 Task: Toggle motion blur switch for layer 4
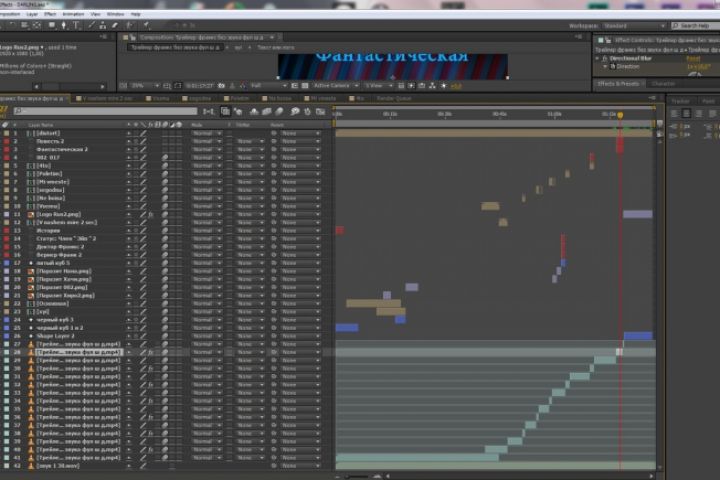point(165,158)
